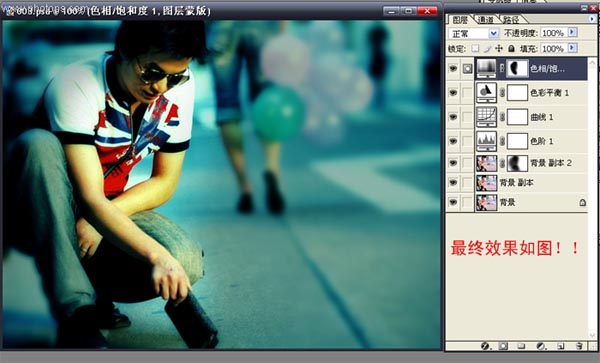The width and height of the screenshot is (600, 363).
Task: Toggle visibility of 曲线 1 layer
Action: (x=453, y=117)
